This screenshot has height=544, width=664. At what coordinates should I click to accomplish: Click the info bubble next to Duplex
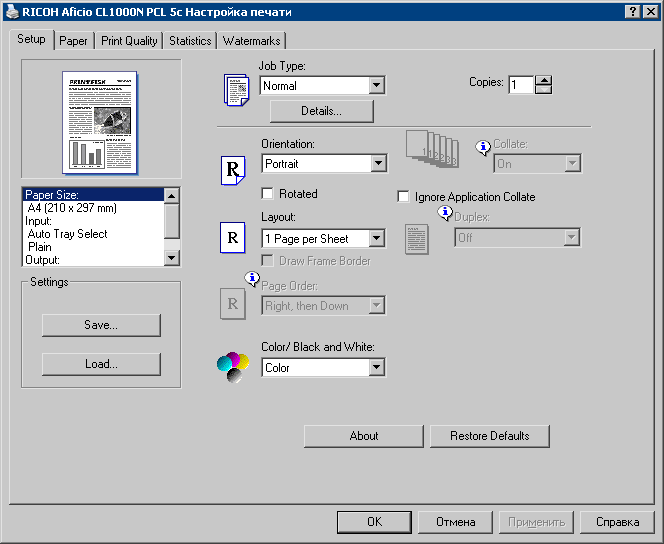pos(445,213)
